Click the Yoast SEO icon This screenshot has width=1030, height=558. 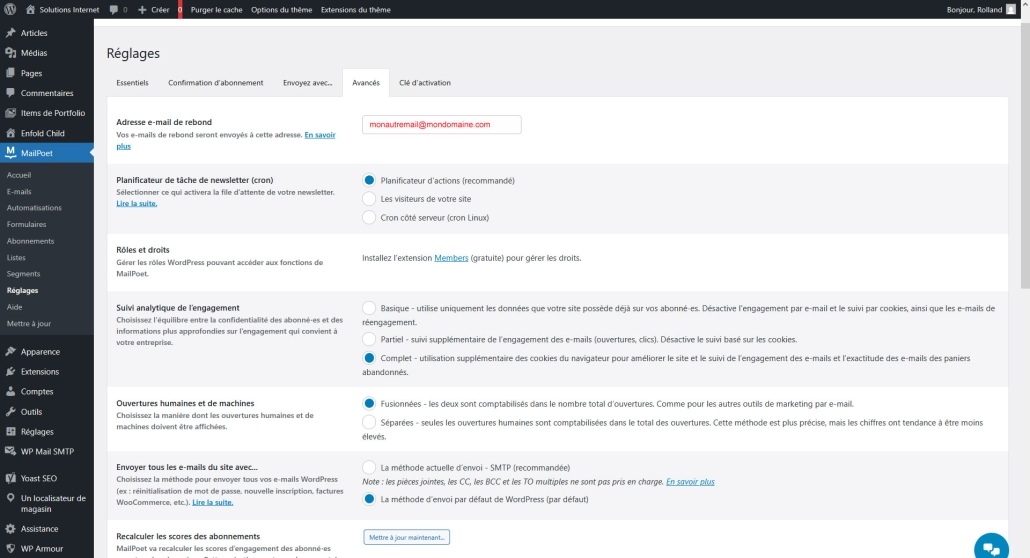coord(11,478)
